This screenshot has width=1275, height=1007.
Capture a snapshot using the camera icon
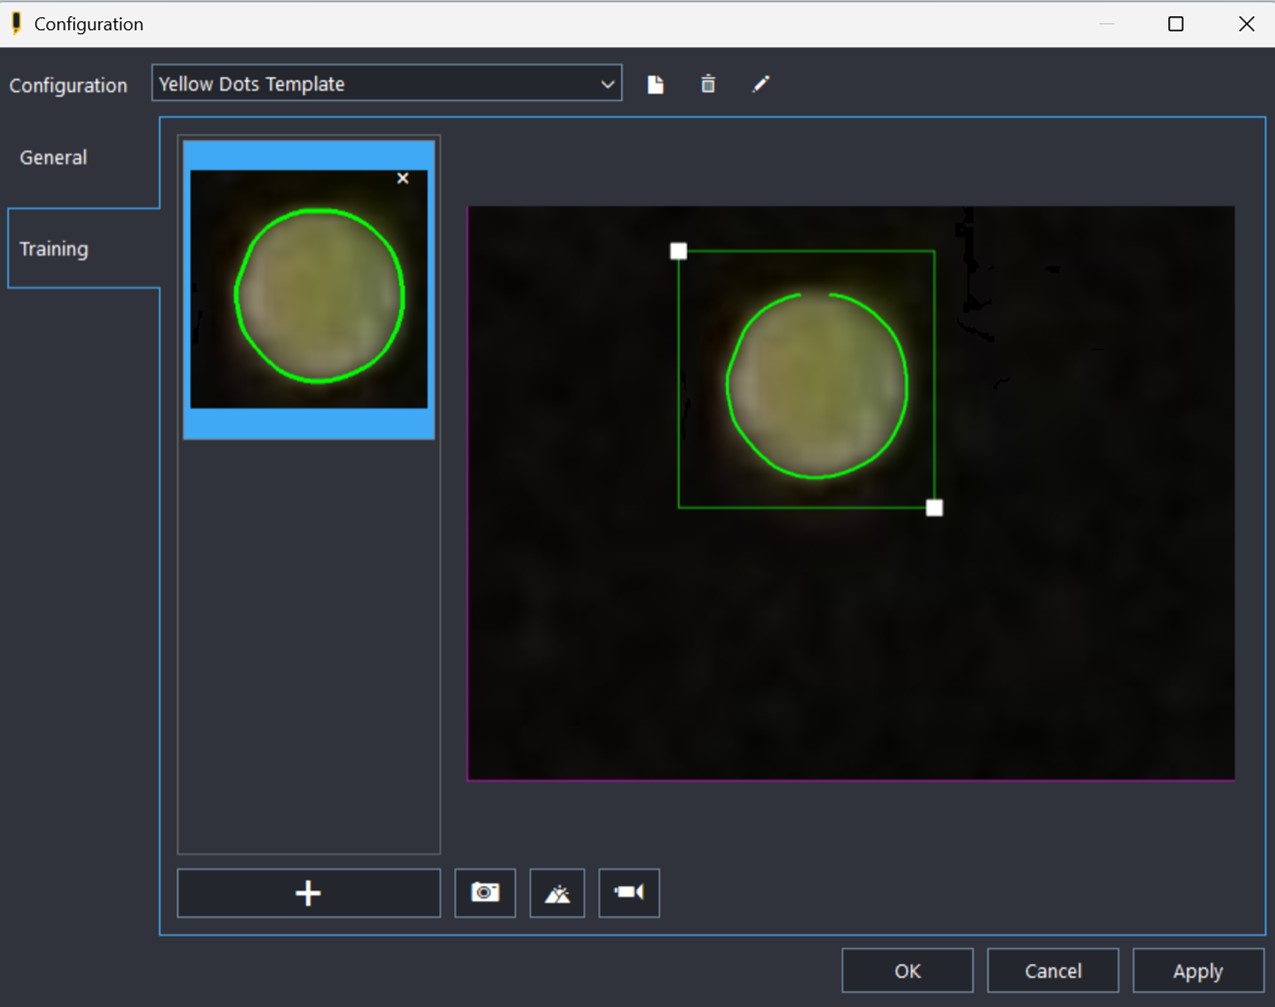pos(485,893)
